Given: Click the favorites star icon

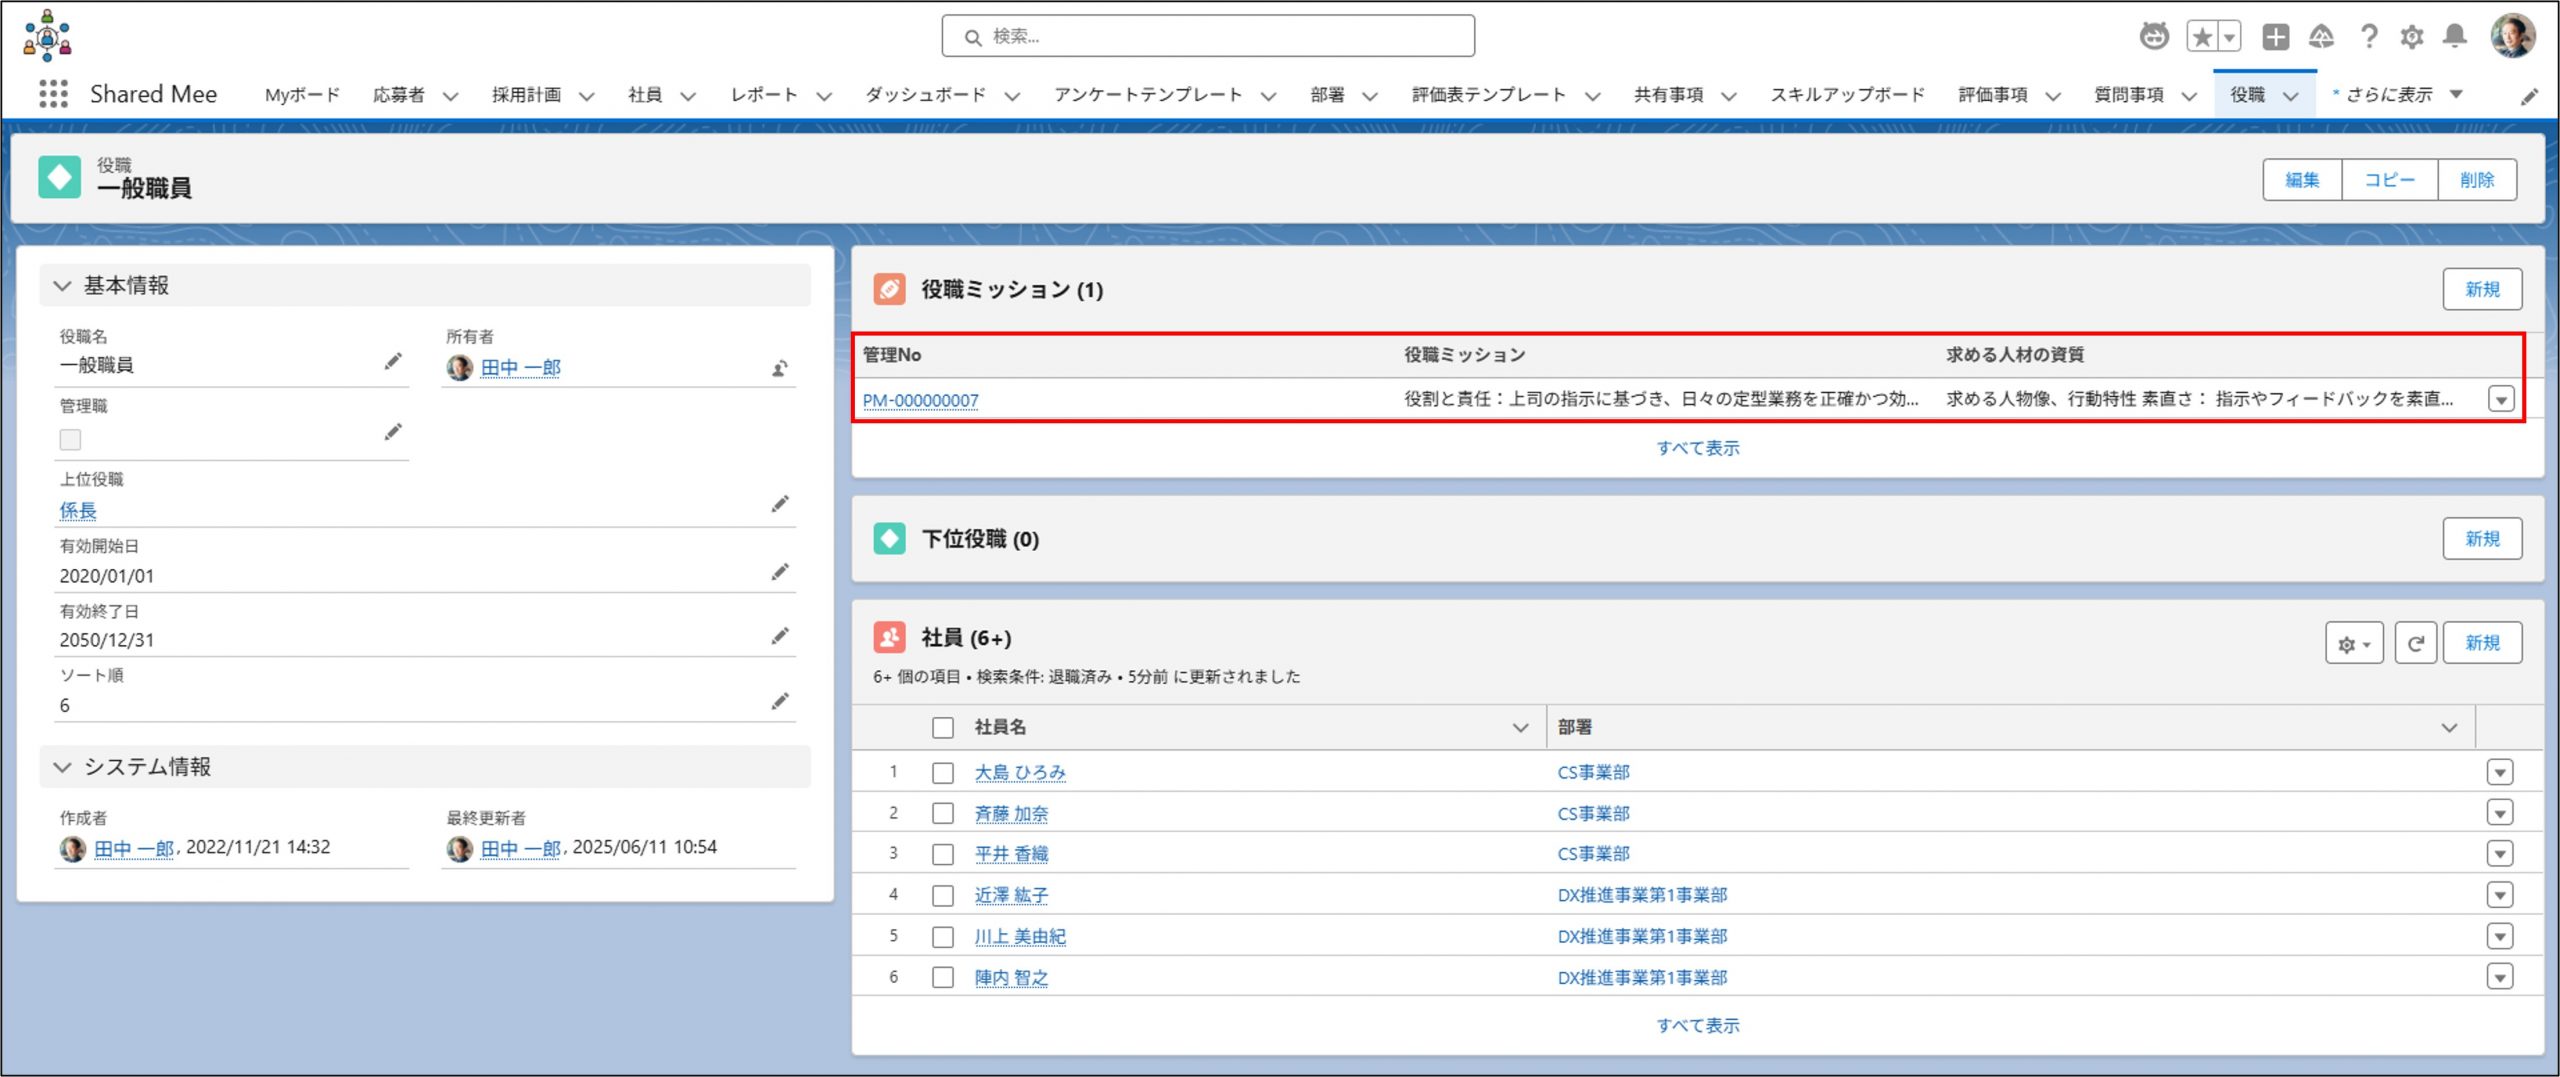Looking at the screenshot, I should 2201,37.
